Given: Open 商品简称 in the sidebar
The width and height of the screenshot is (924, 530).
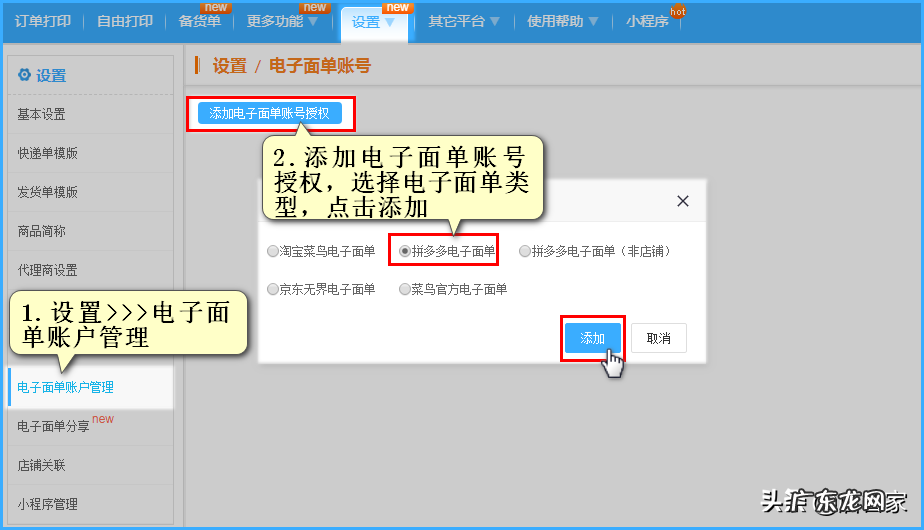Looking at the screenshot, I should point(91,231).
